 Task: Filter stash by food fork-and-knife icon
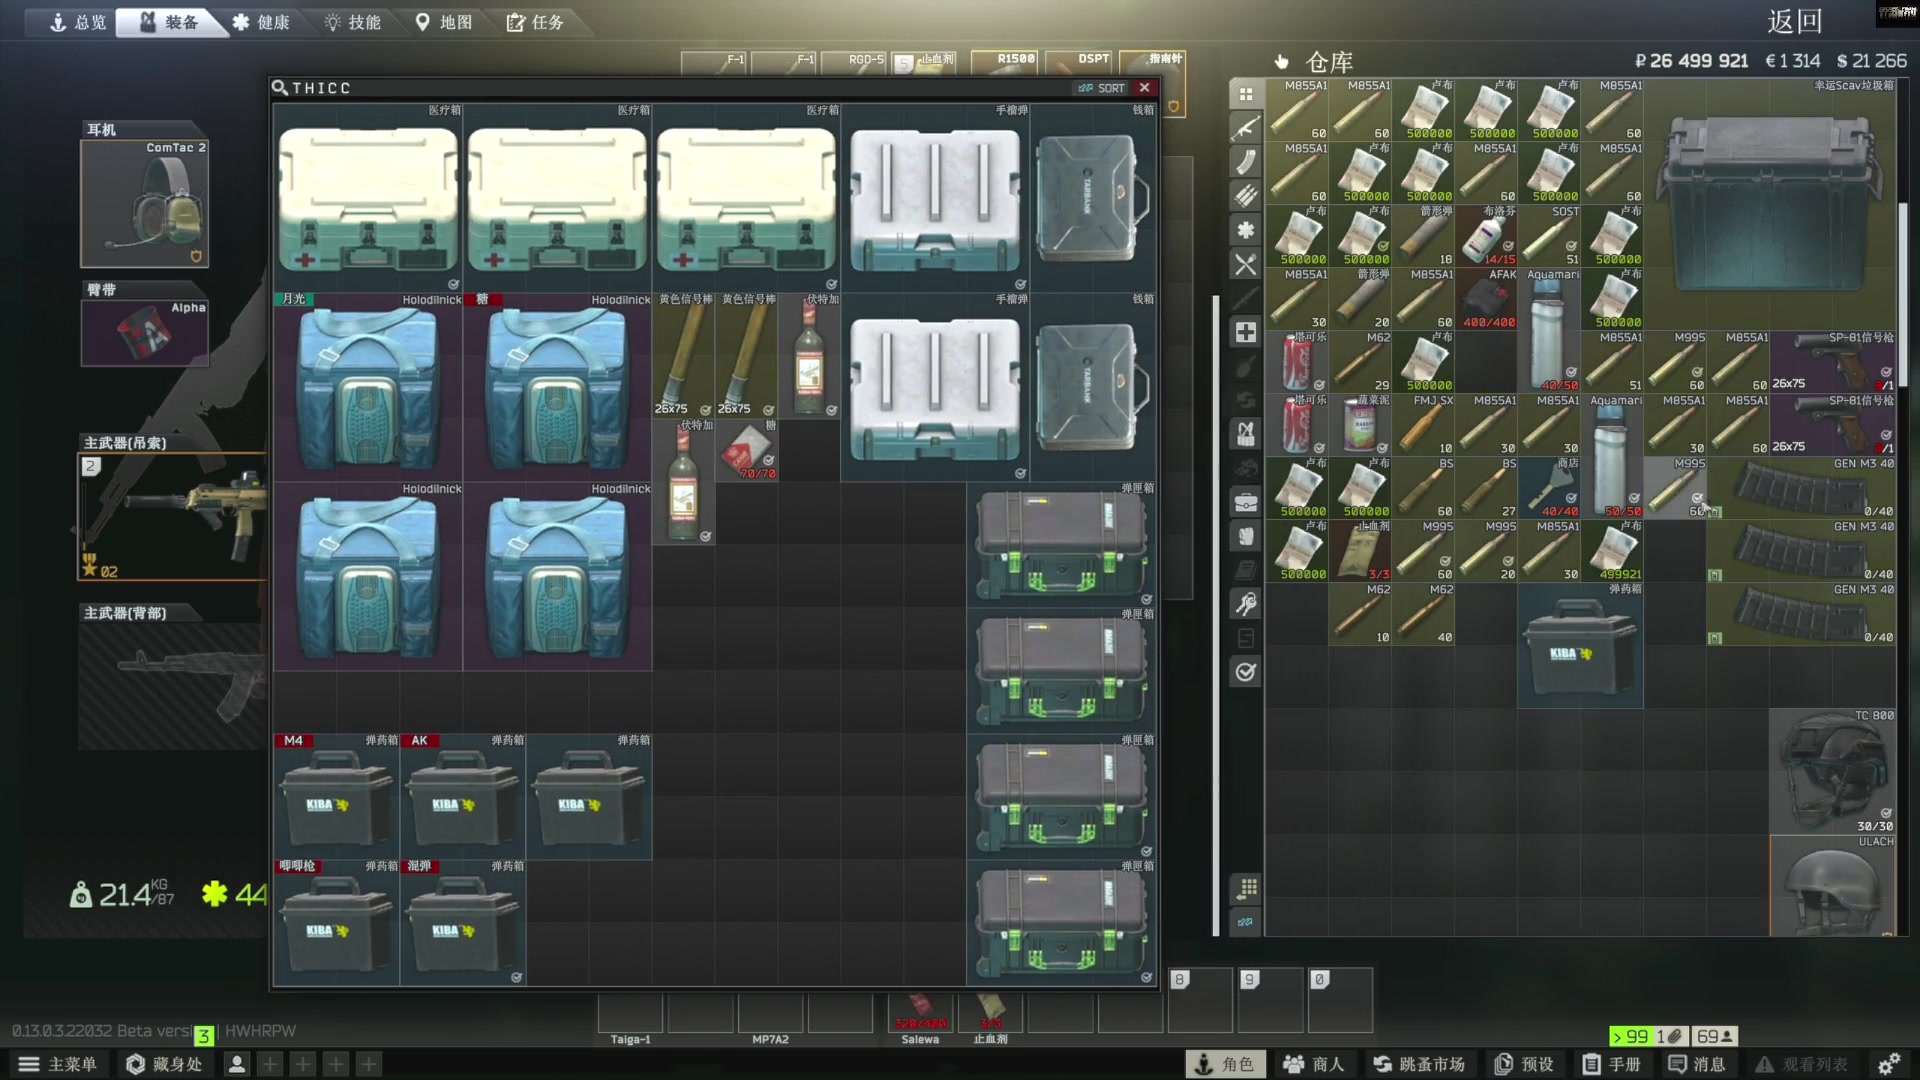(1246, 264)
